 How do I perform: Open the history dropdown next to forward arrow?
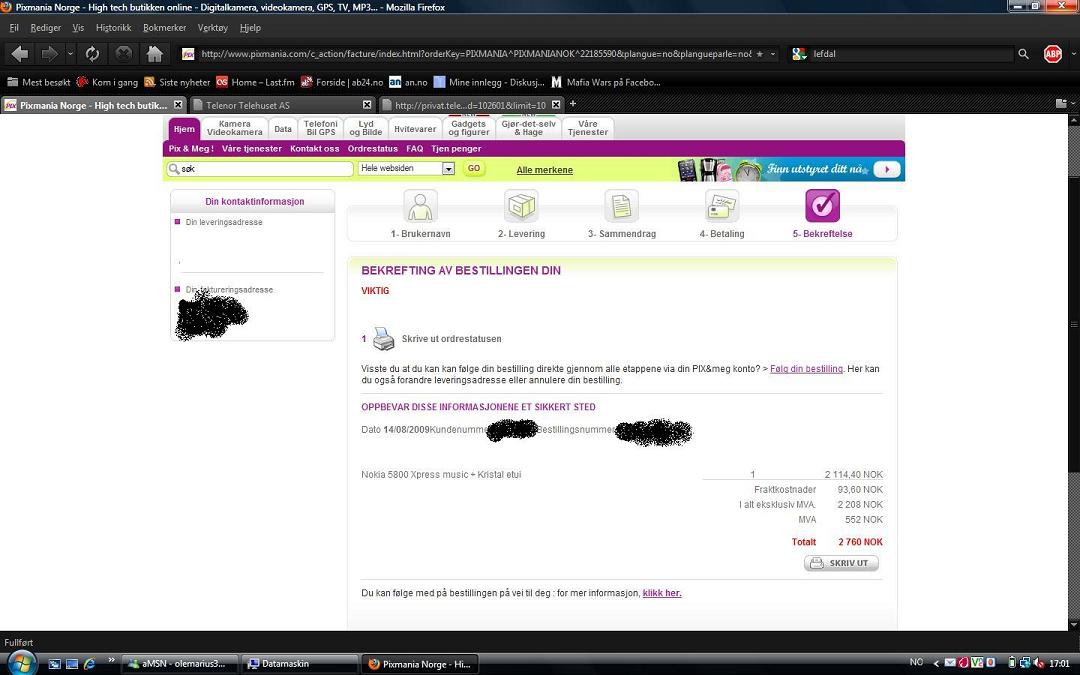70,54
